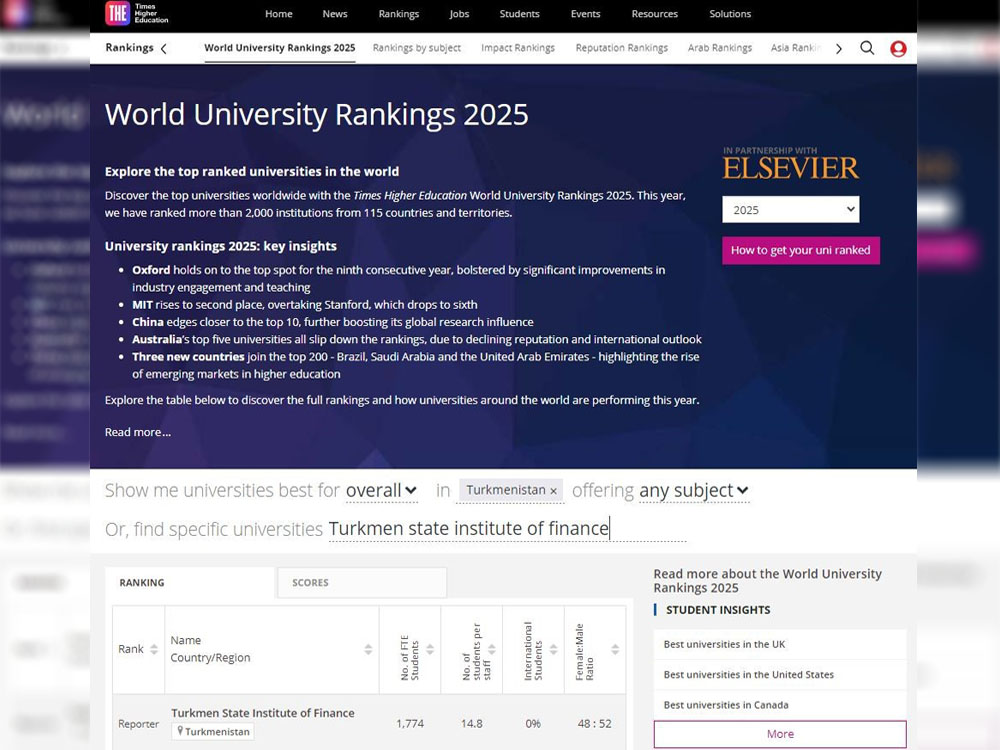Sort by No. of FTE Students
This screenshot has width=1000, height=750.
point(430,649)
